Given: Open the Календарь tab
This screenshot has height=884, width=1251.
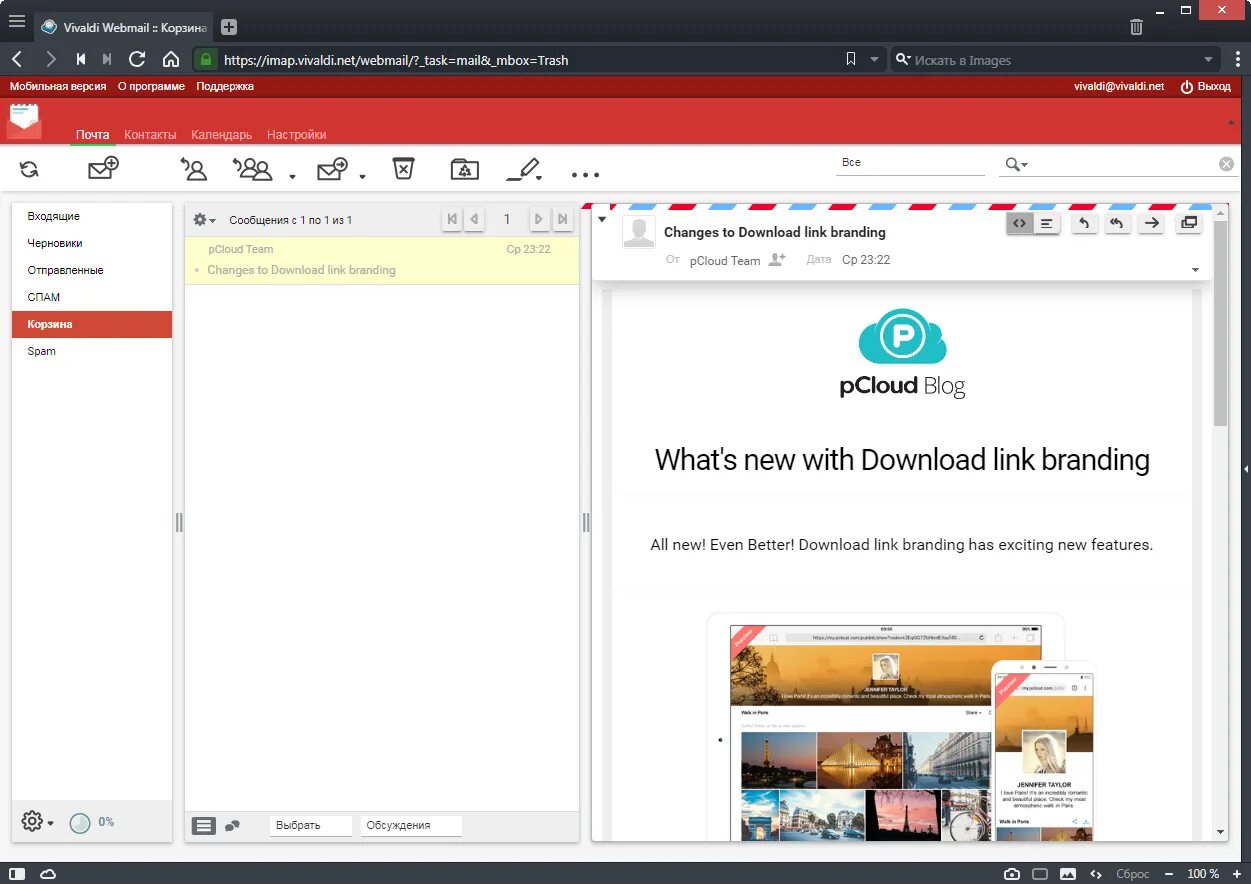Looking at the screenshot, I should pyautogui.click(x=221, y=134).
